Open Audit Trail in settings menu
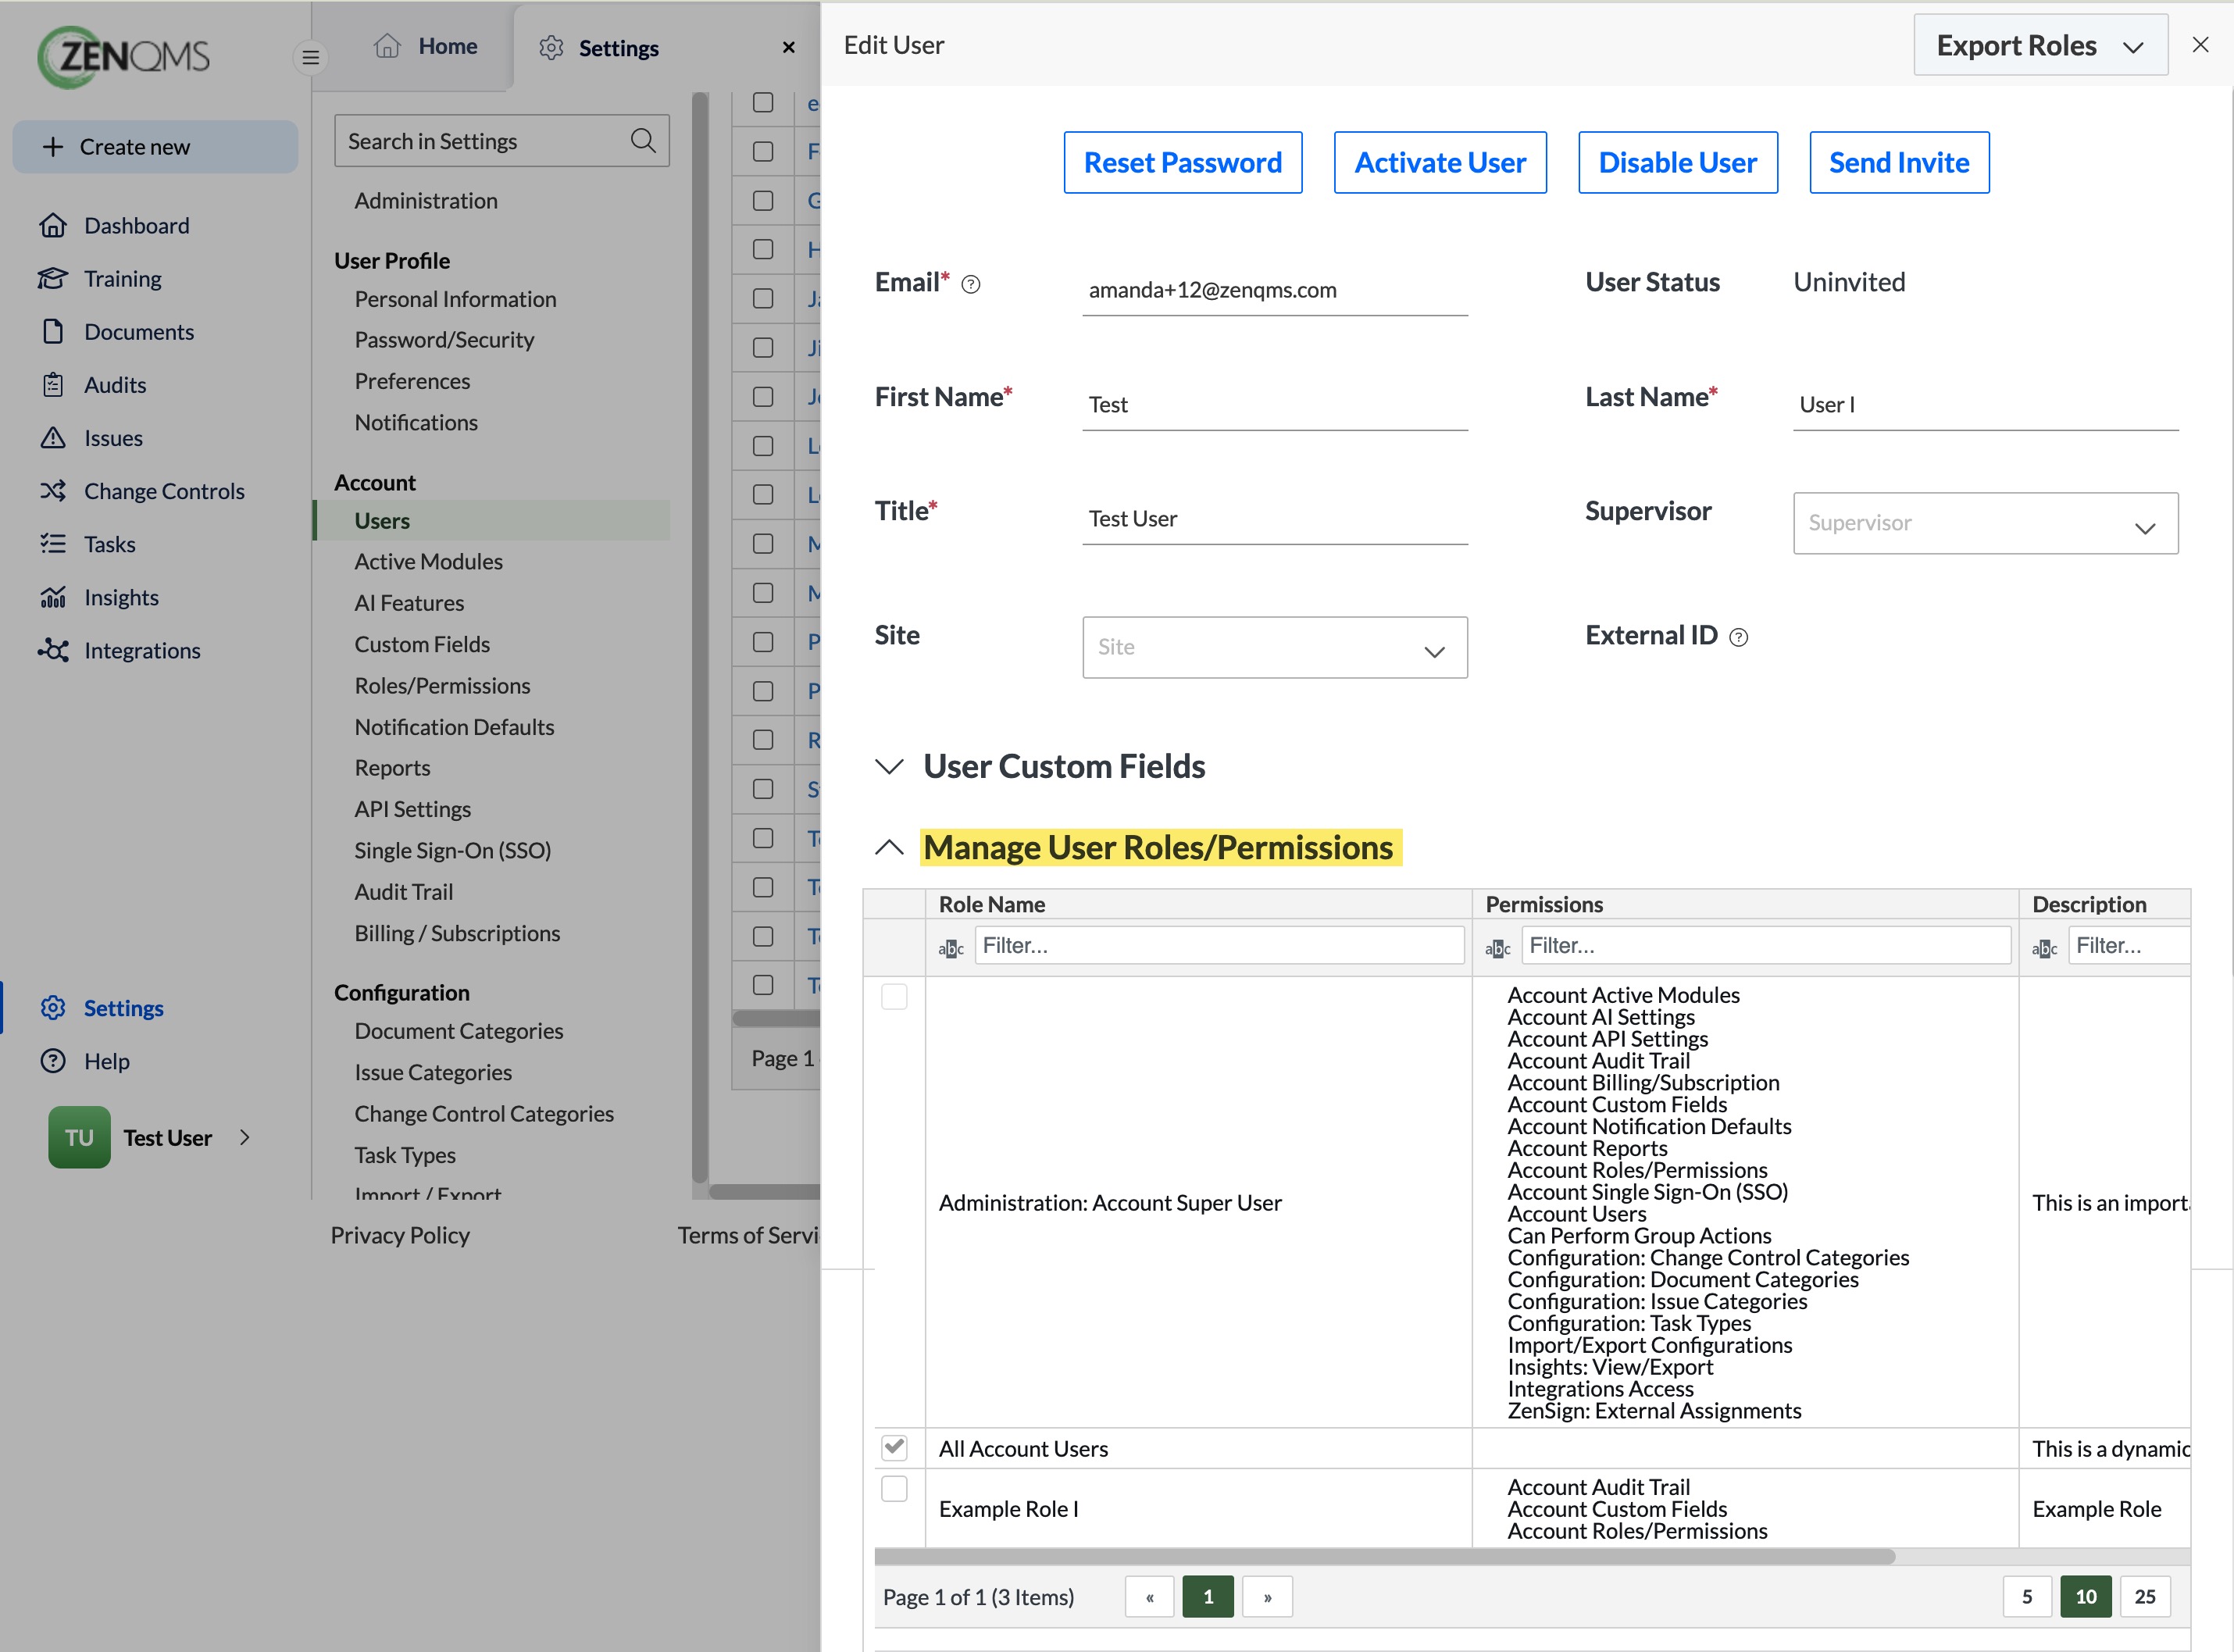Viewport: 2234px width, 1652px height. tap(403, 891)
